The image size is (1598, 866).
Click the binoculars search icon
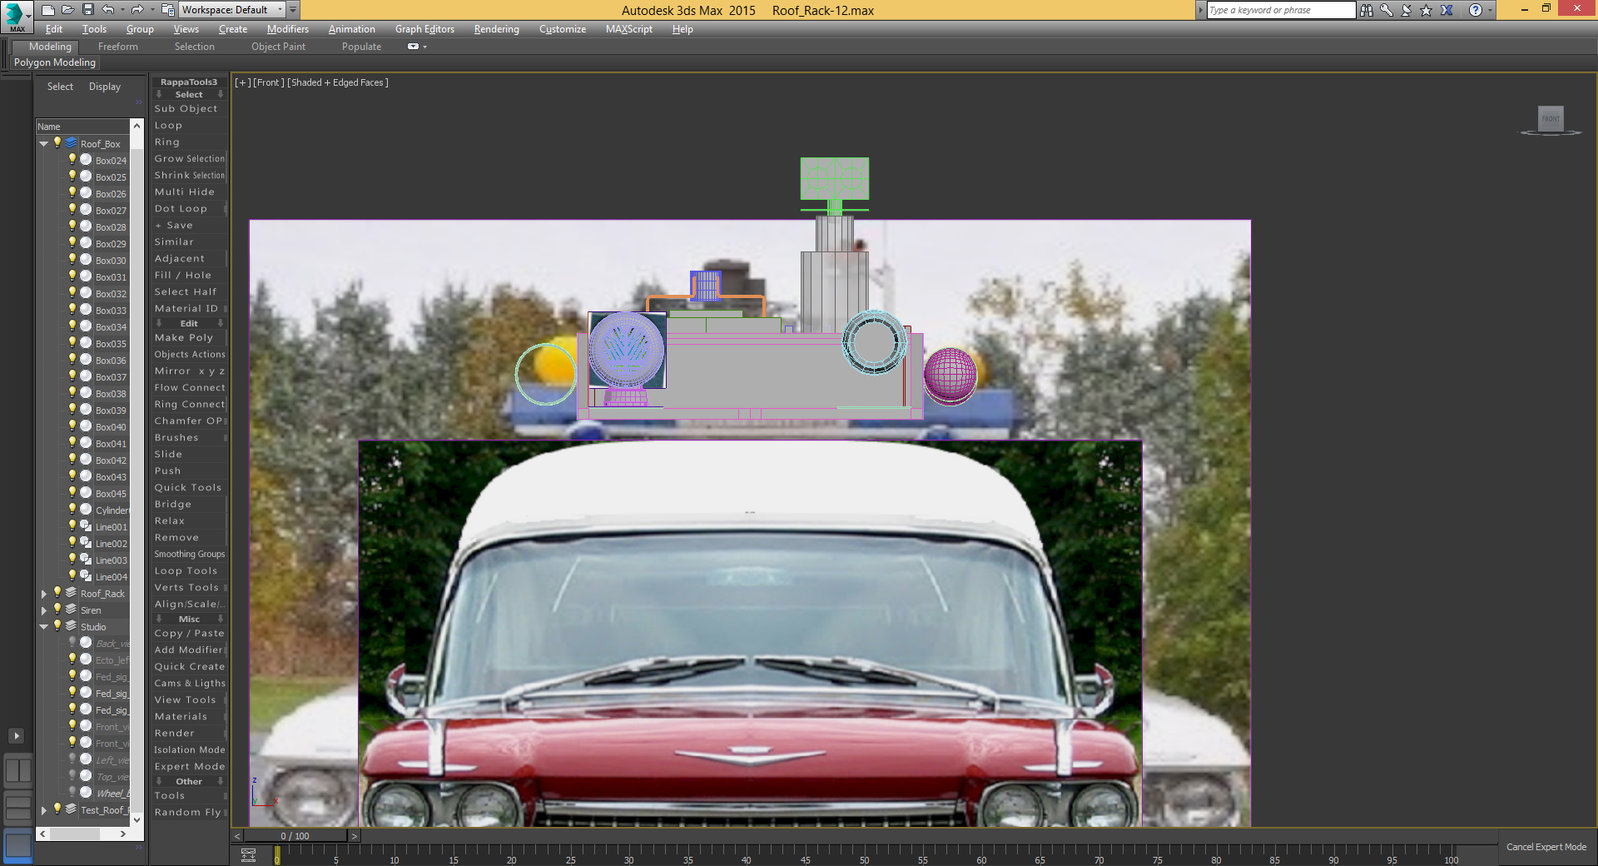pos(1366,10)
